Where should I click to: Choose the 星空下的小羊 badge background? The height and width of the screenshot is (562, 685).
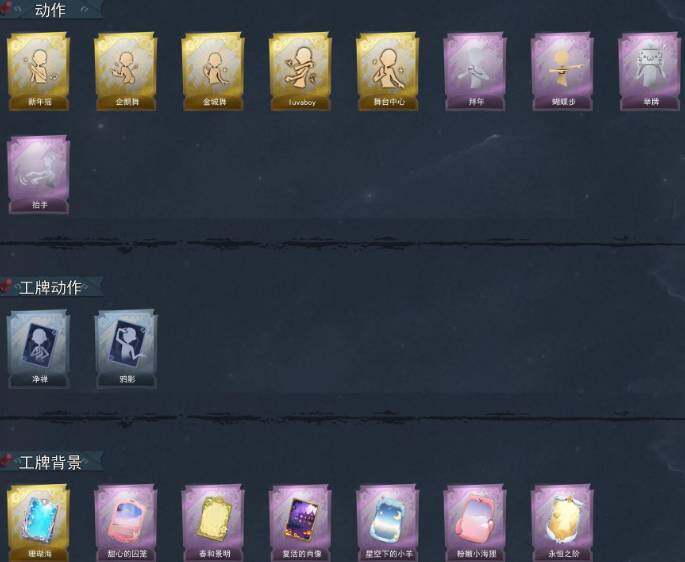[388, 523]
